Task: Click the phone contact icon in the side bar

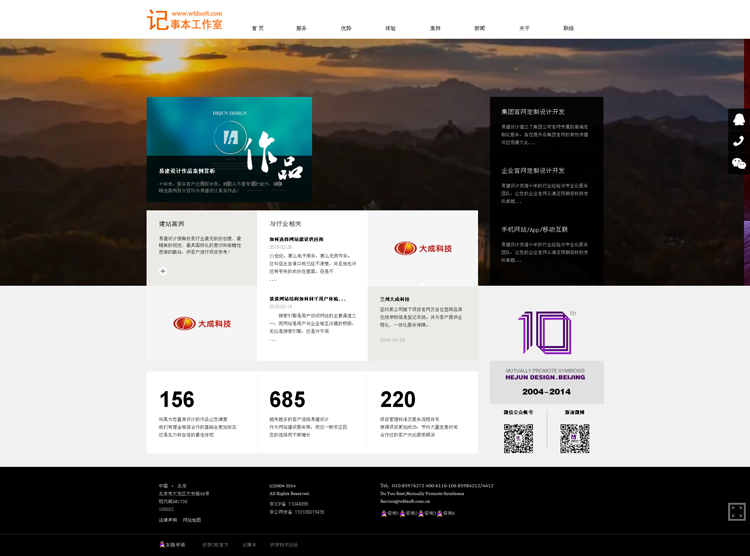Action: point(739,141)
